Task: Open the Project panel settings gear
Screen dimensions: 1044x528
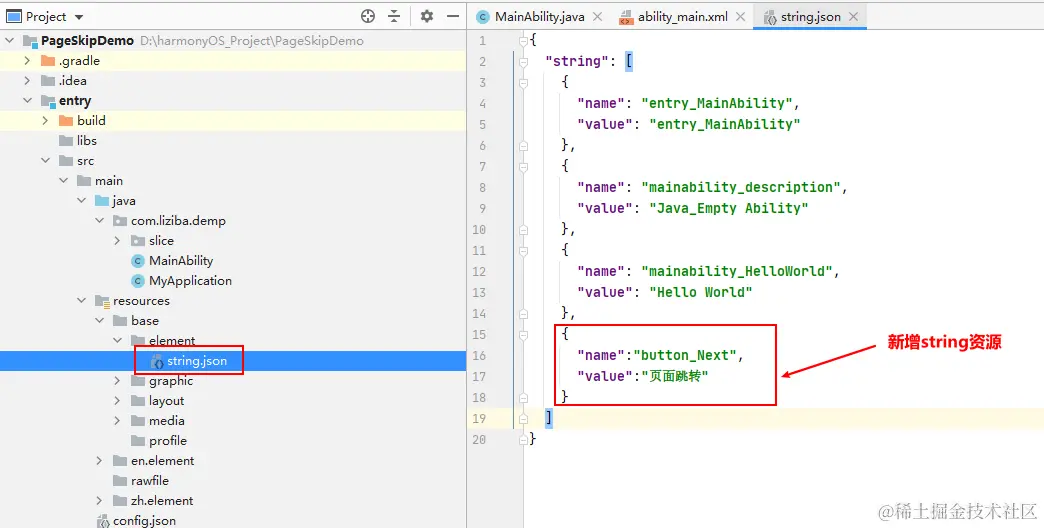Action: tap(427, 17)
